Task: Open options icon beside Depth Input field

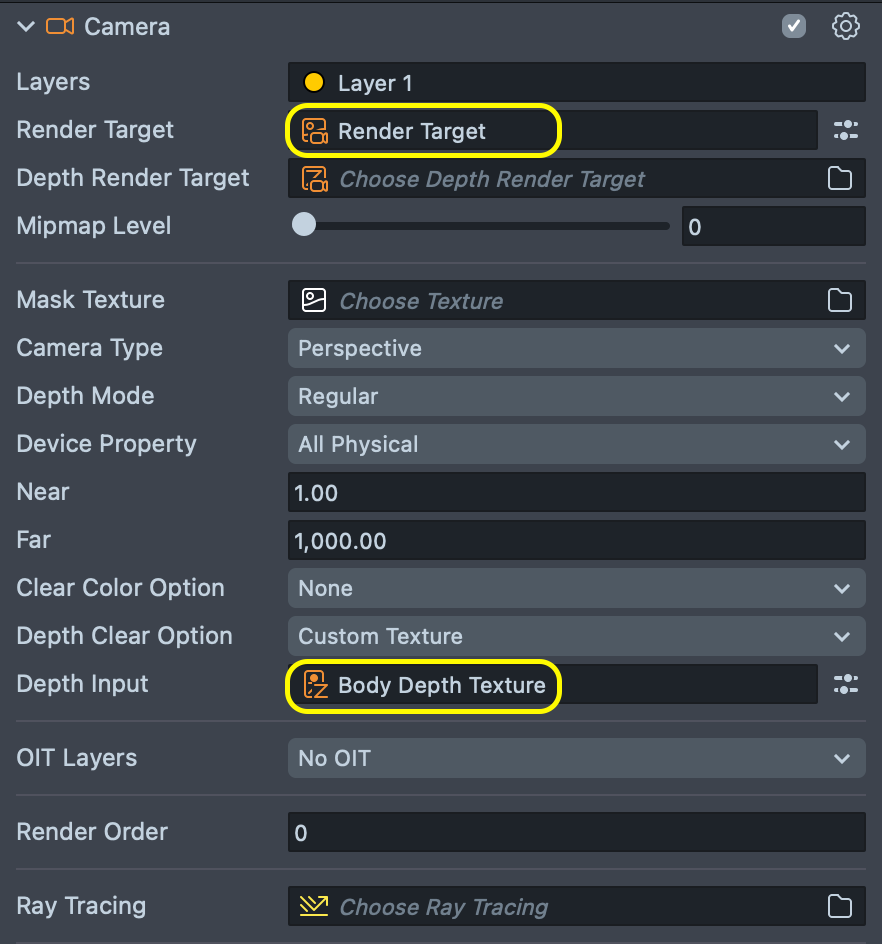Action: (x=845, y=684)
